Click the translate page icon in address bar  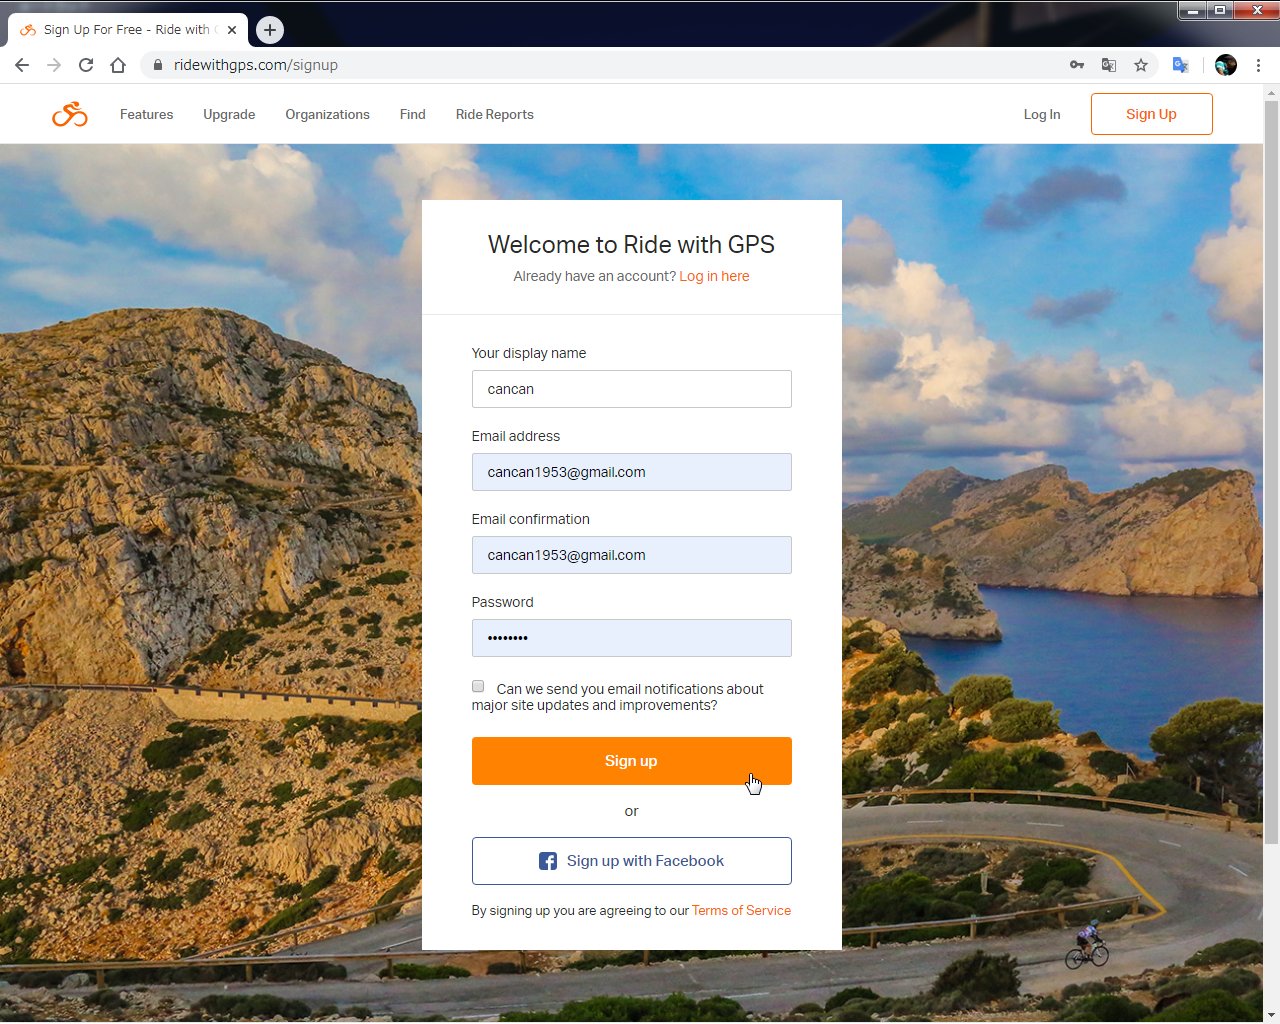click(x=1109, y=65)
